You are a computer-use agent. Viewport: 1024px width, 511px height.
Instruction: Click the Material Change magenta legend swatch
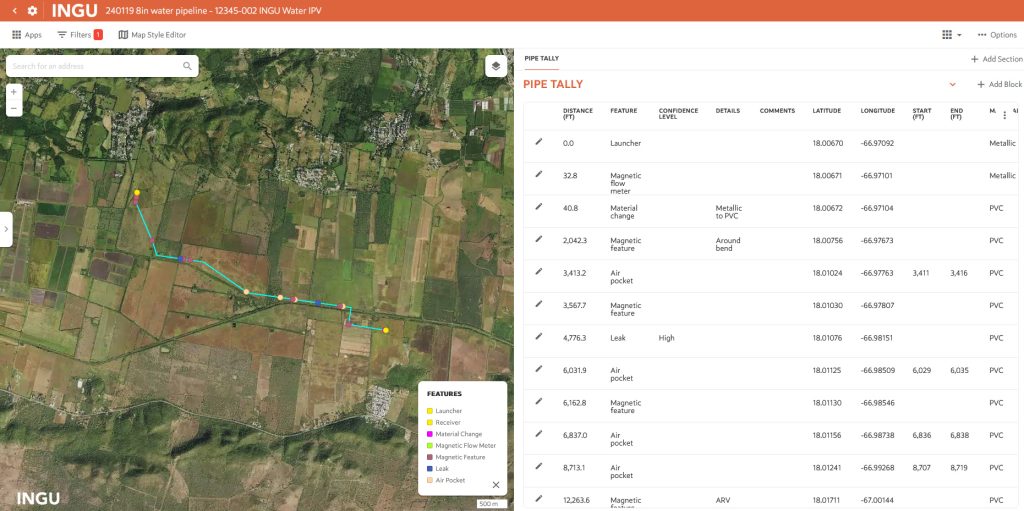[x=429, y=434]
